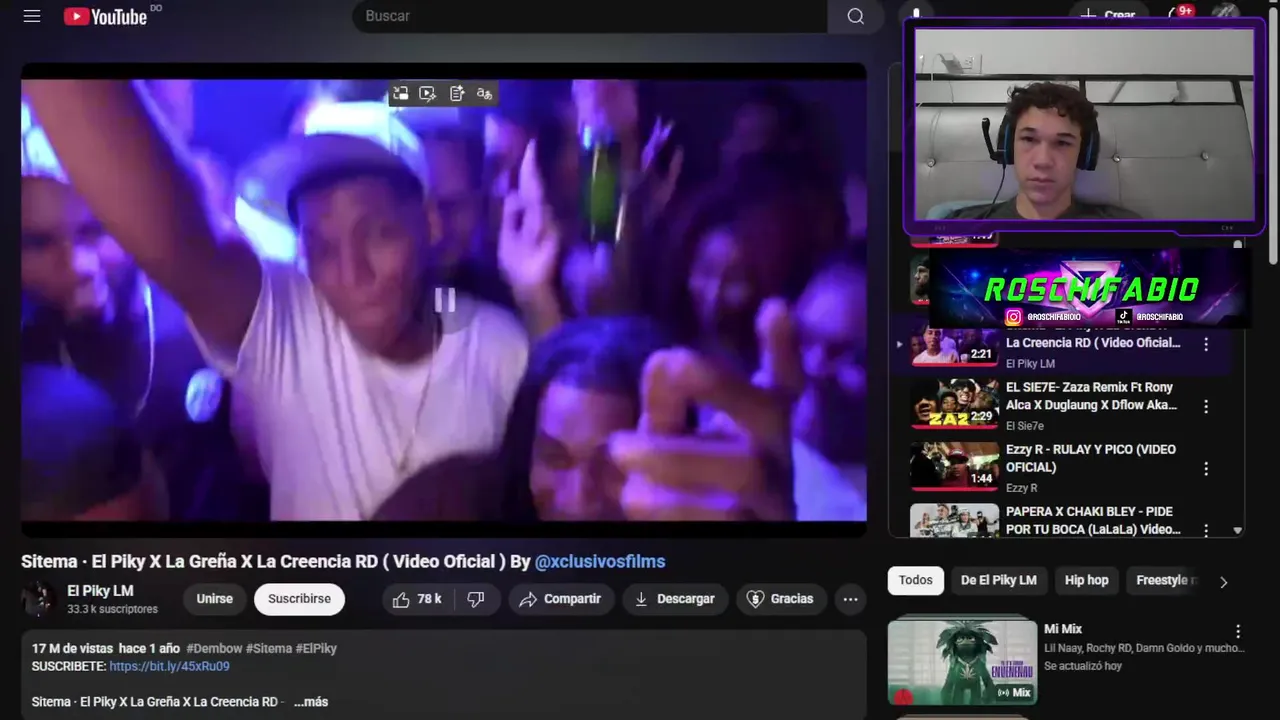Focus the Buscar search field

coord(590,16)
